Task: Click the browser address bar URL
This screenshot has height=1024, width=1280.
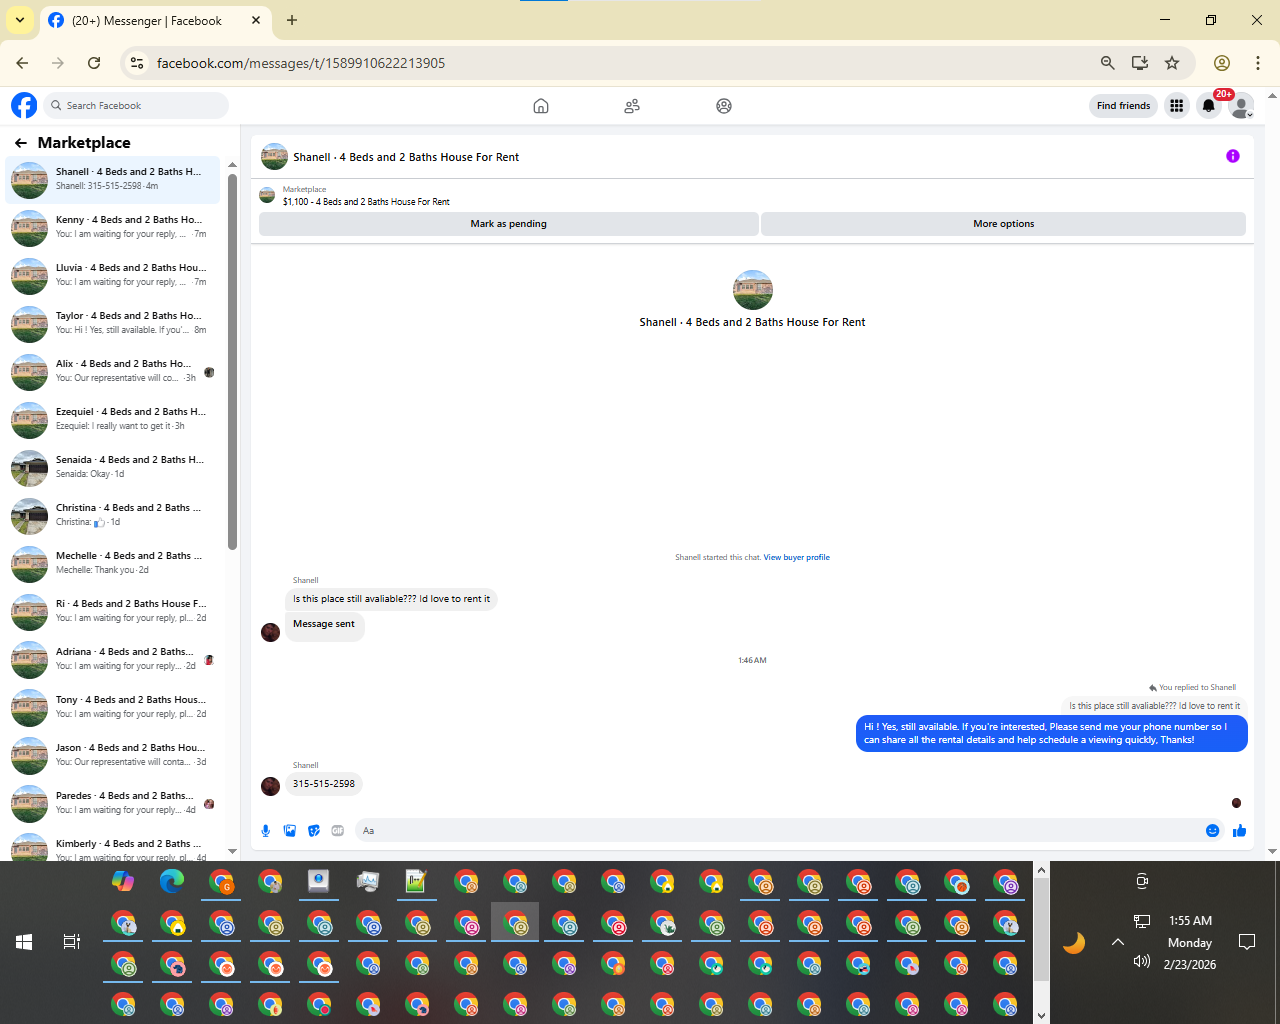Action: [x=301, y=63]
